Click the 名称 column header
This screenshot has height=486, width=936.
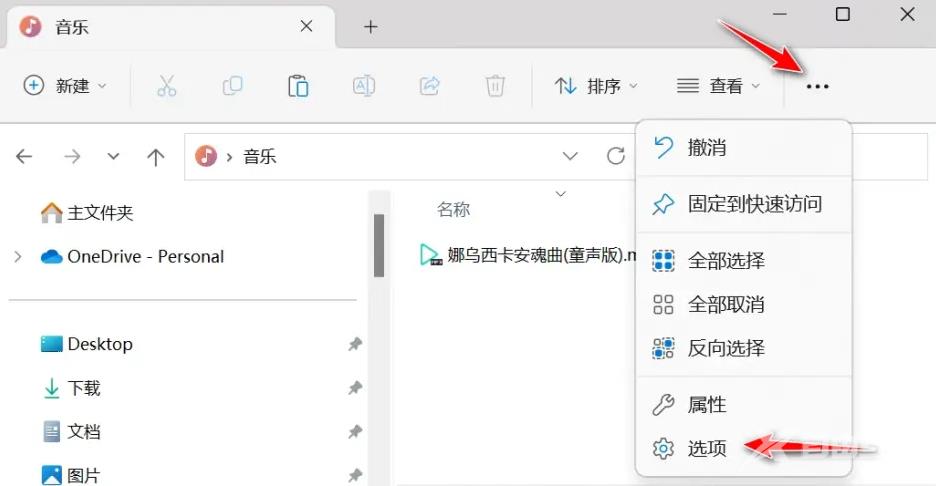click(454, 210)
